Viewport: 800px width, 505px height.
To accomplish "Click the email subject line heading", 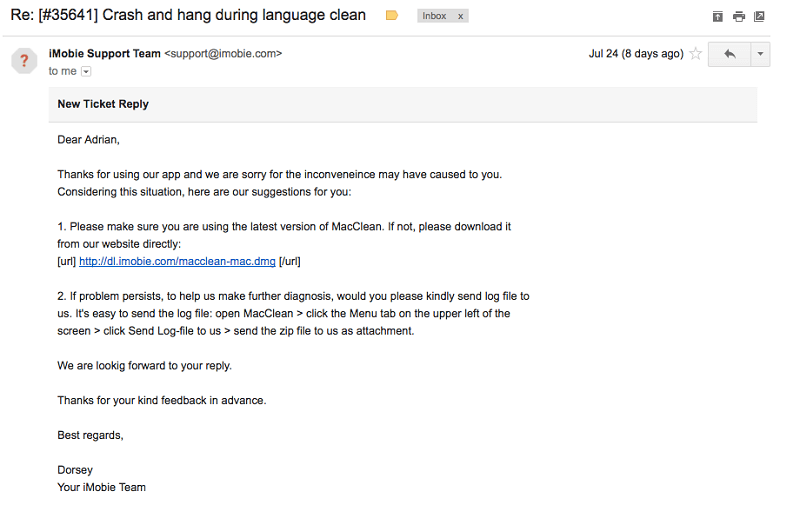I will click(x=188, y=15).
